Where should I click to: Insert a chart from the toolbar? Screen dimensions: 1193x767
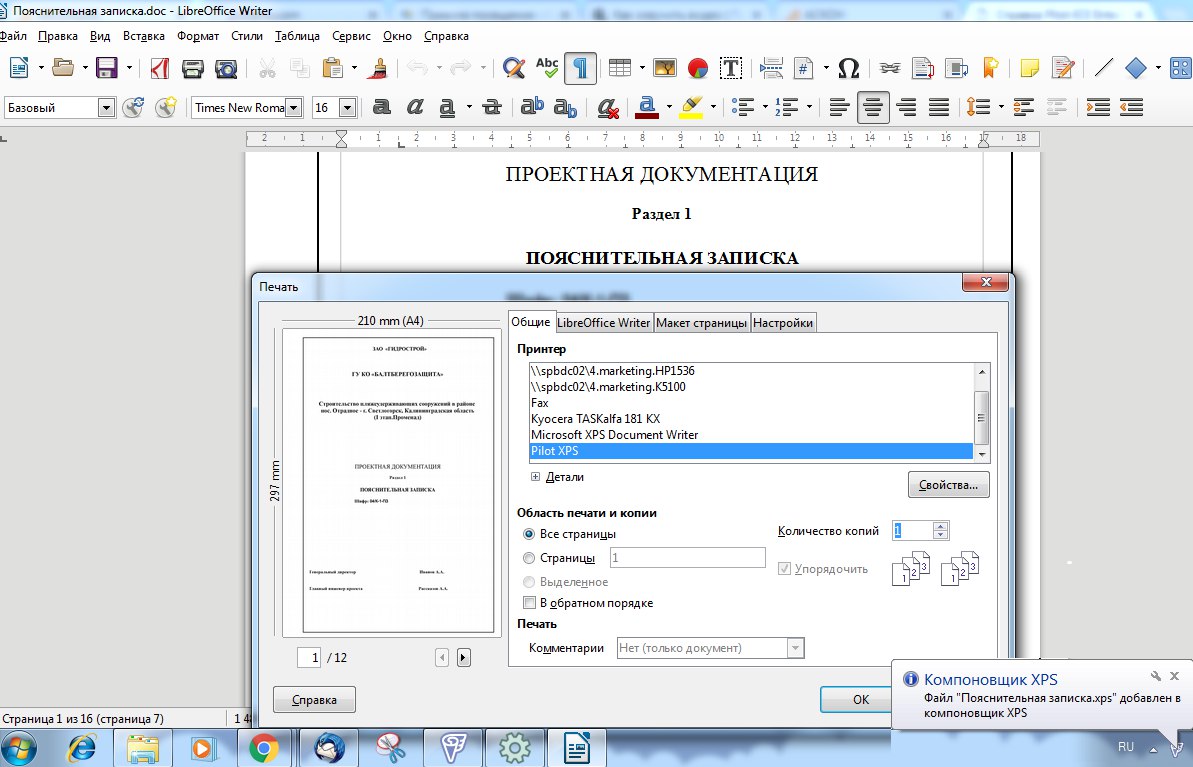point(698,68)
